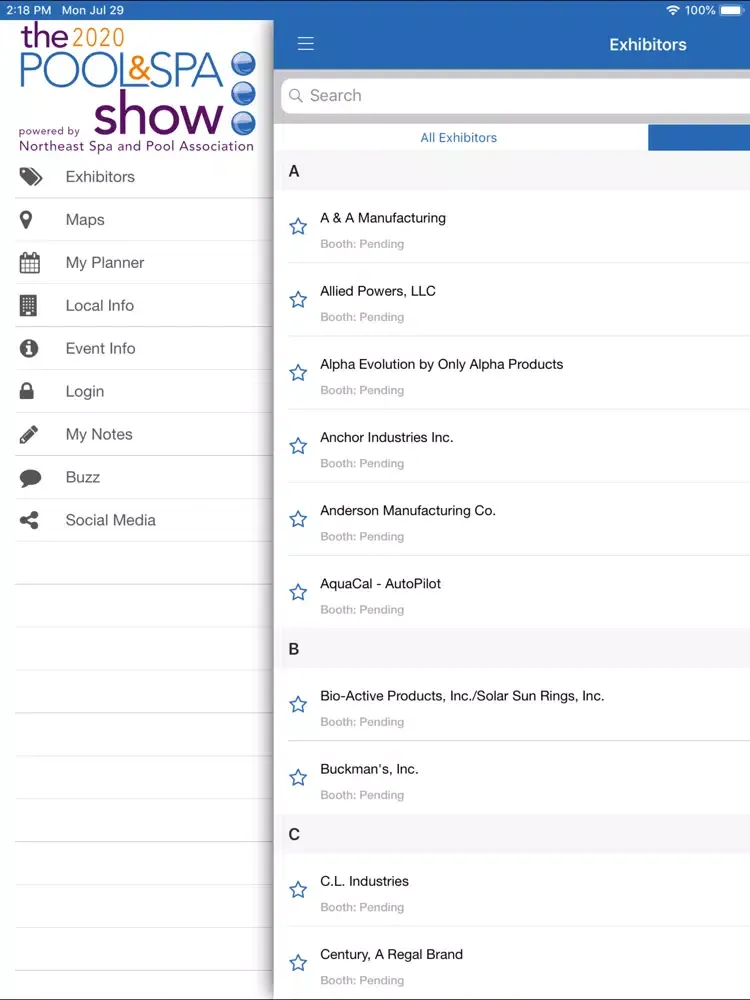Favorite A & A Manufacturing with star
The height and width of the screenshot is (1000, 750).
298,226
